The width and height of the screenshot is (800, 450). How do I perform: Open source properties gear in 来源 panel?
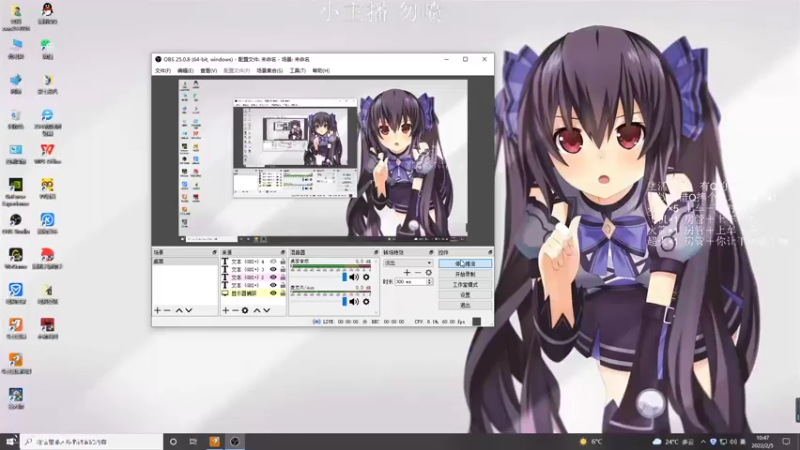point(245,310)
